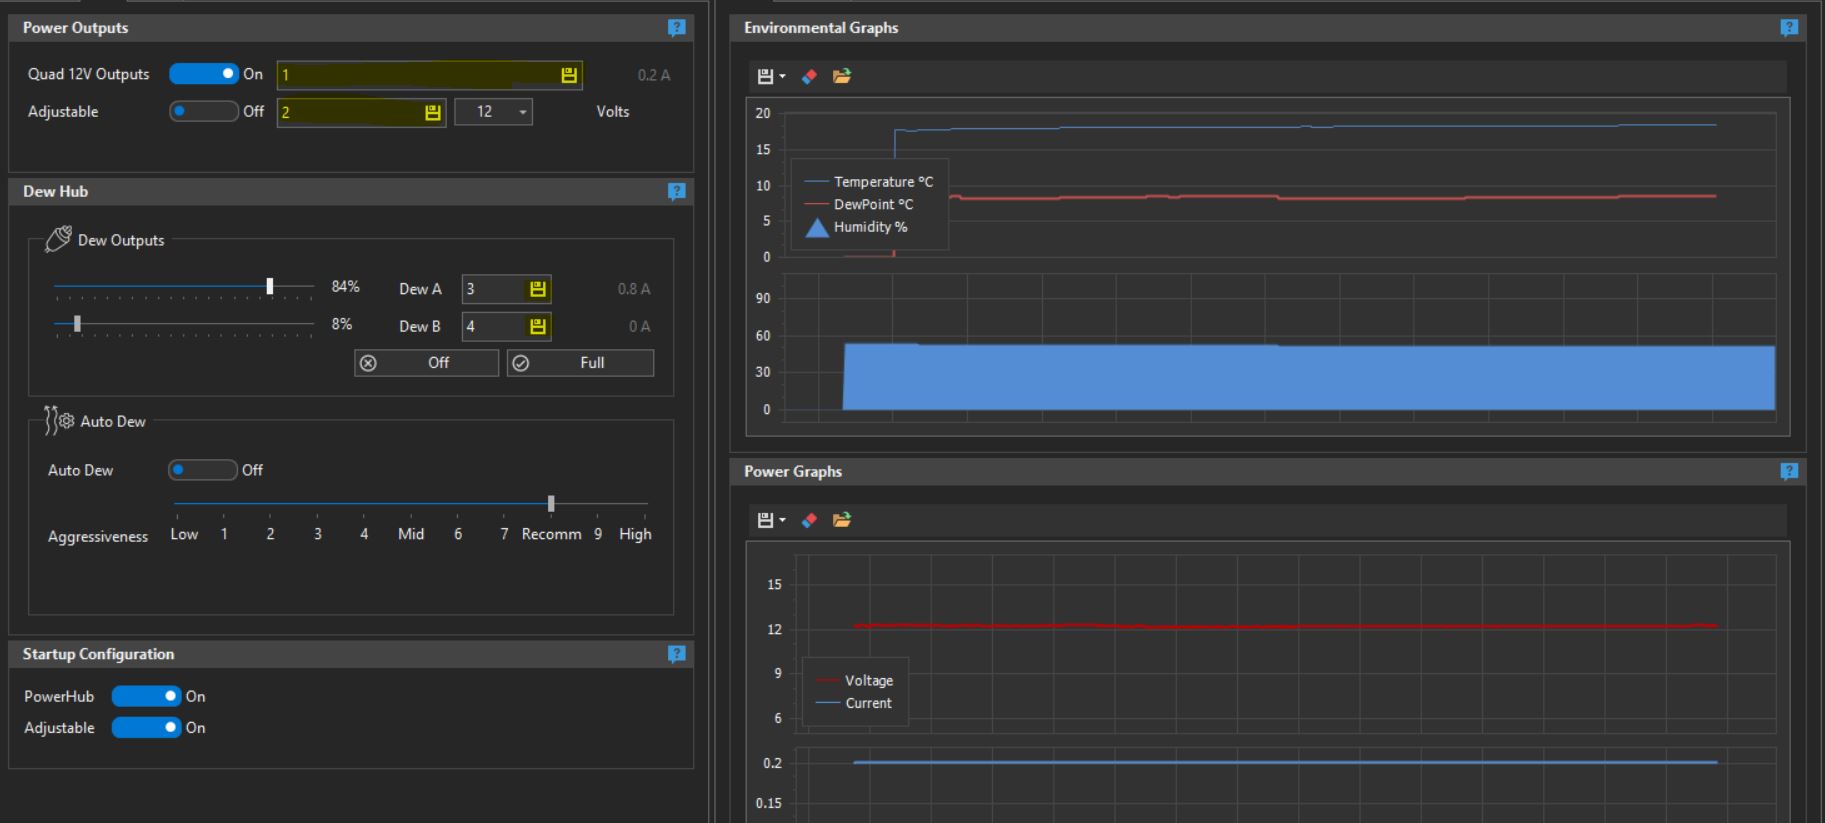
Task: Click the Current legend entry
Action: point(854,703)
